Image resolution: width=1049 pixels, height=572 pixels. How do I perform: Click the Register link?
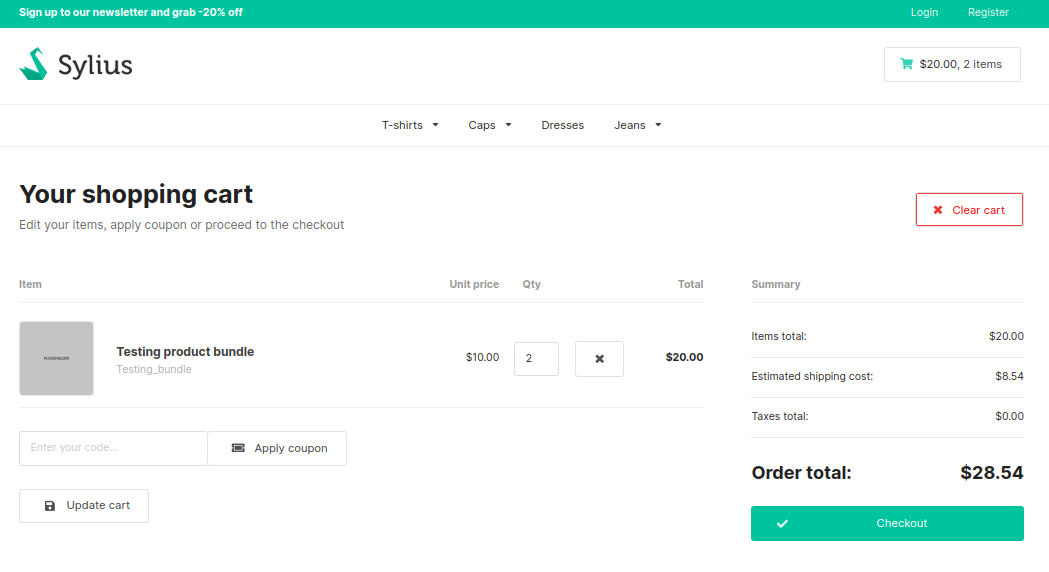pos(988,12)
